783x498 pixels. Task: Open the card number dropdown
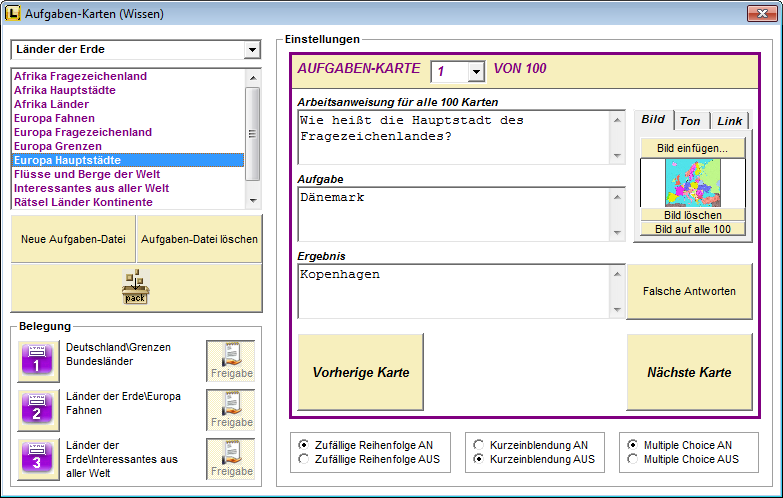click(476, 71)
